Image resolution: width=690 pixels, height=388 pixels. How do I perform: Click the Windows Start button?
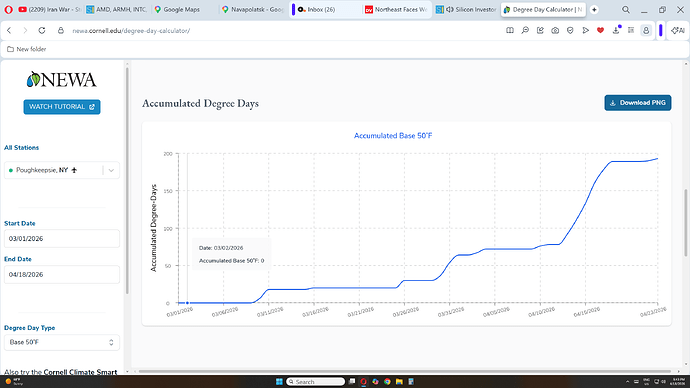(279, 381)
